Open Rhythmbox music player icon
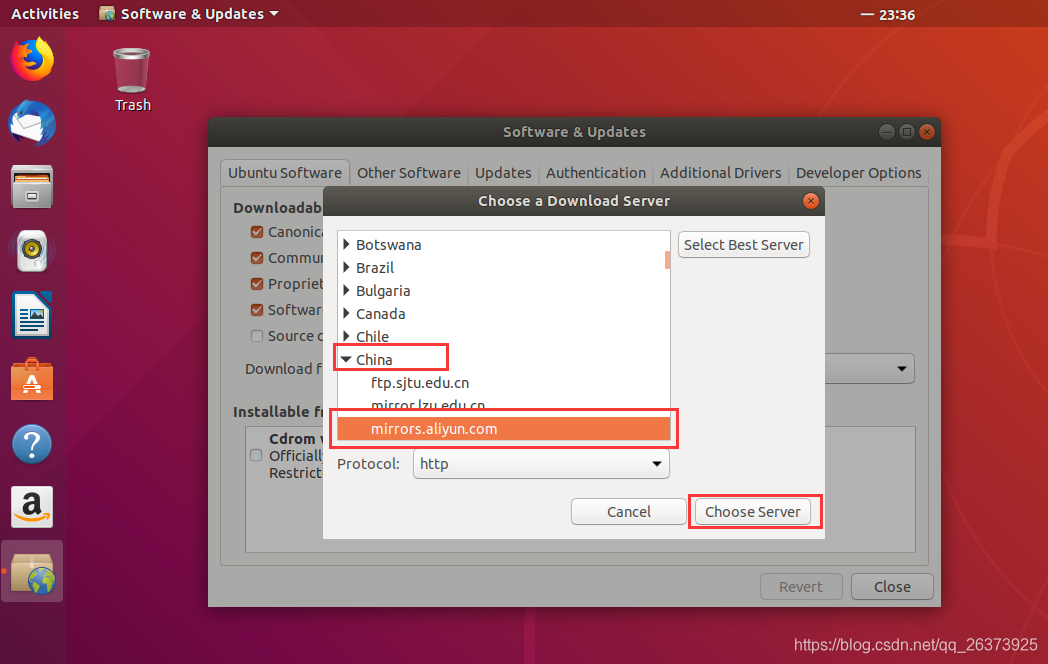Viewport: 1048px width, 664px height. coord(31,251)
